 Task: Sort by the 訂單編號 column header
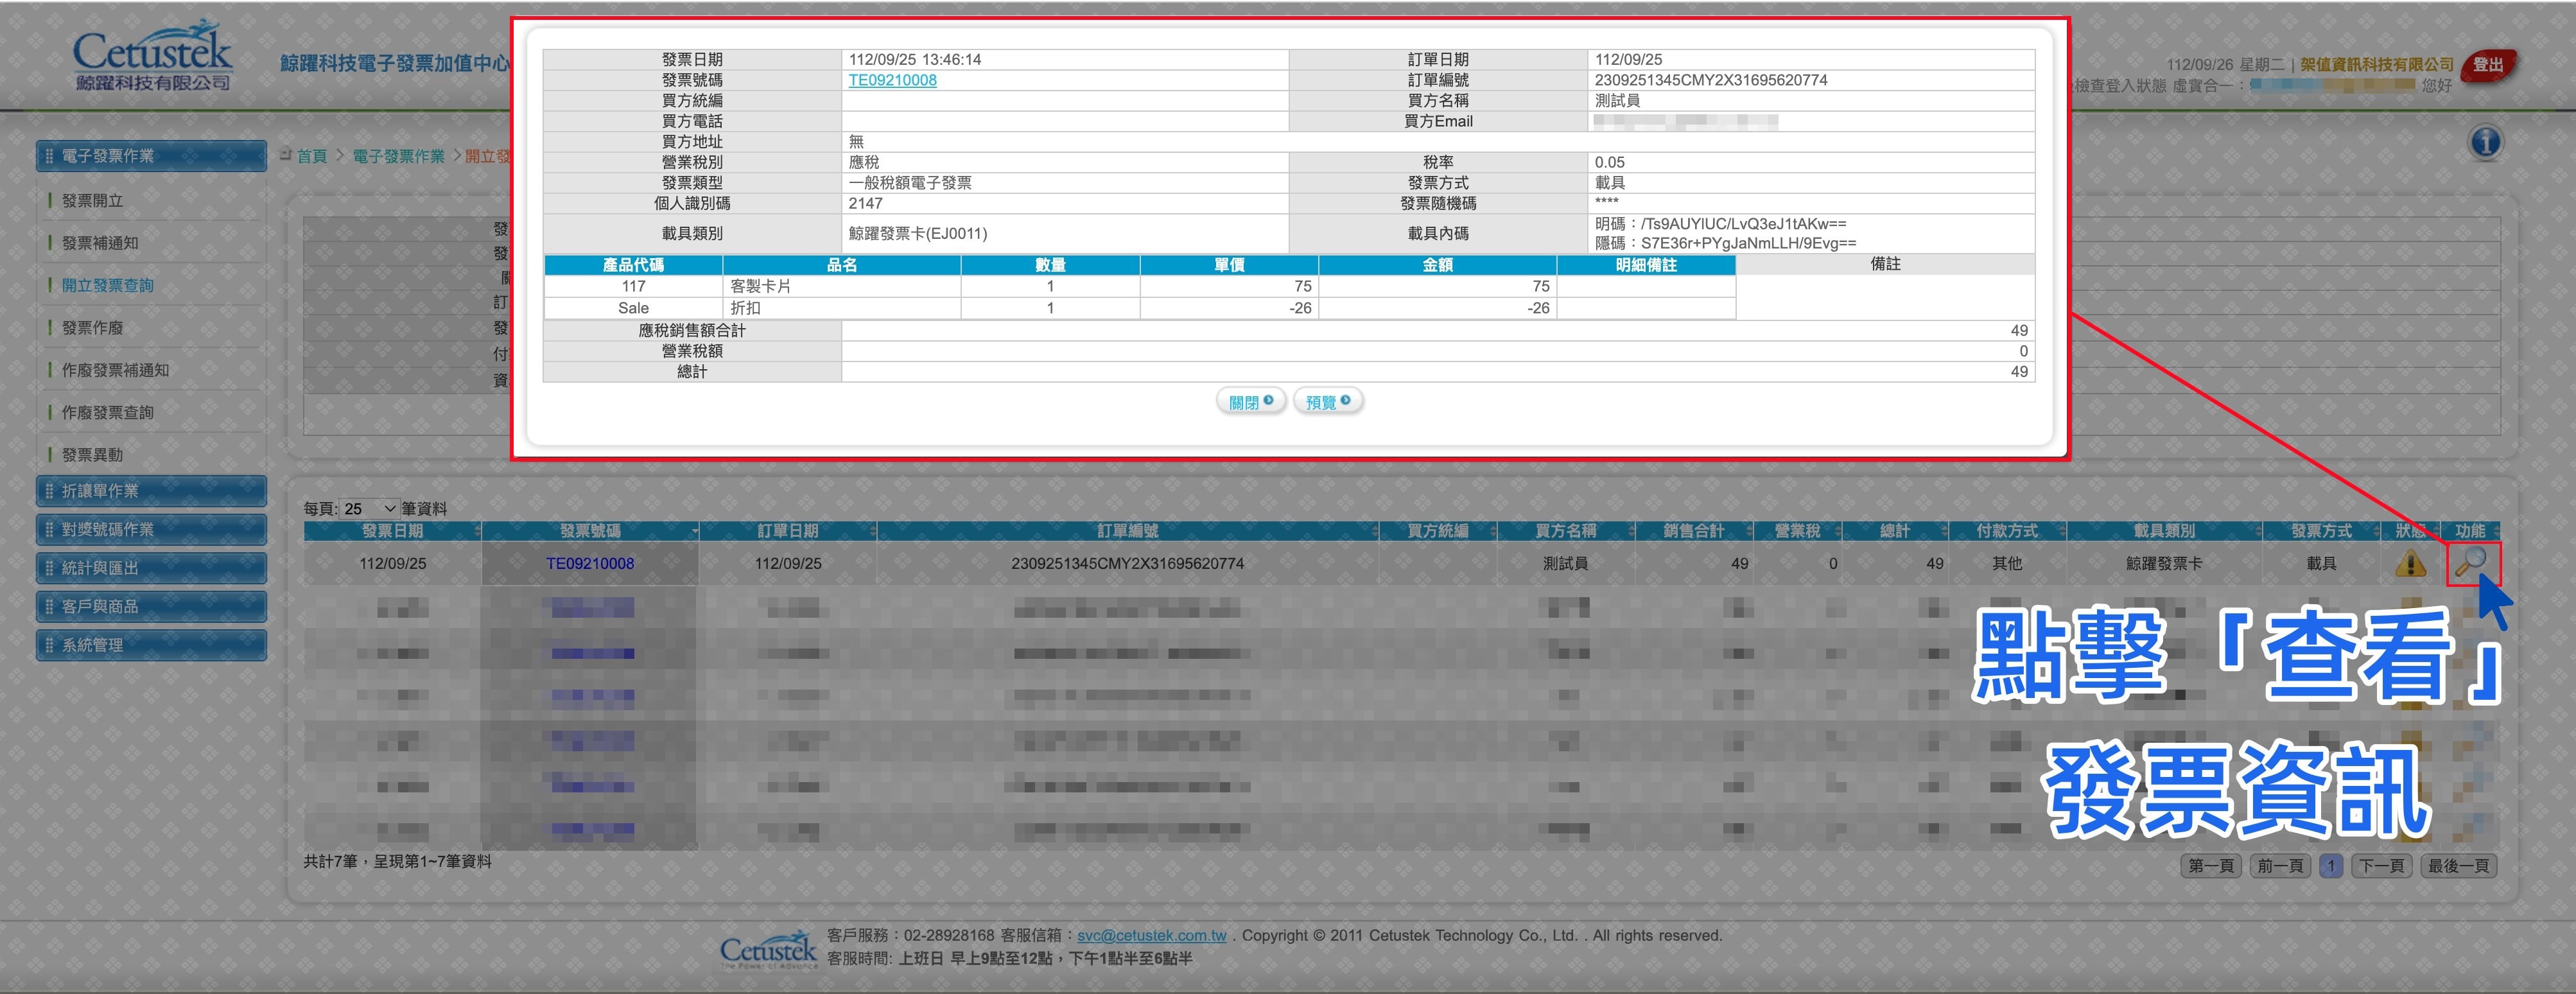tap(1127, 531)
